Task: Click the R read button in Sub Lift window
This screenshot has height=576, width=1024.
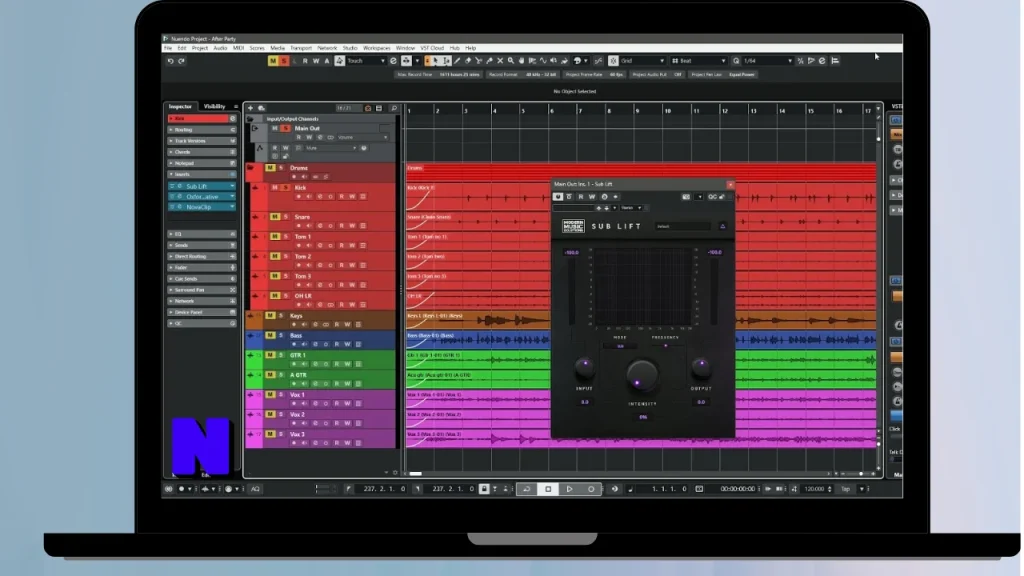Action: (581, 197)
